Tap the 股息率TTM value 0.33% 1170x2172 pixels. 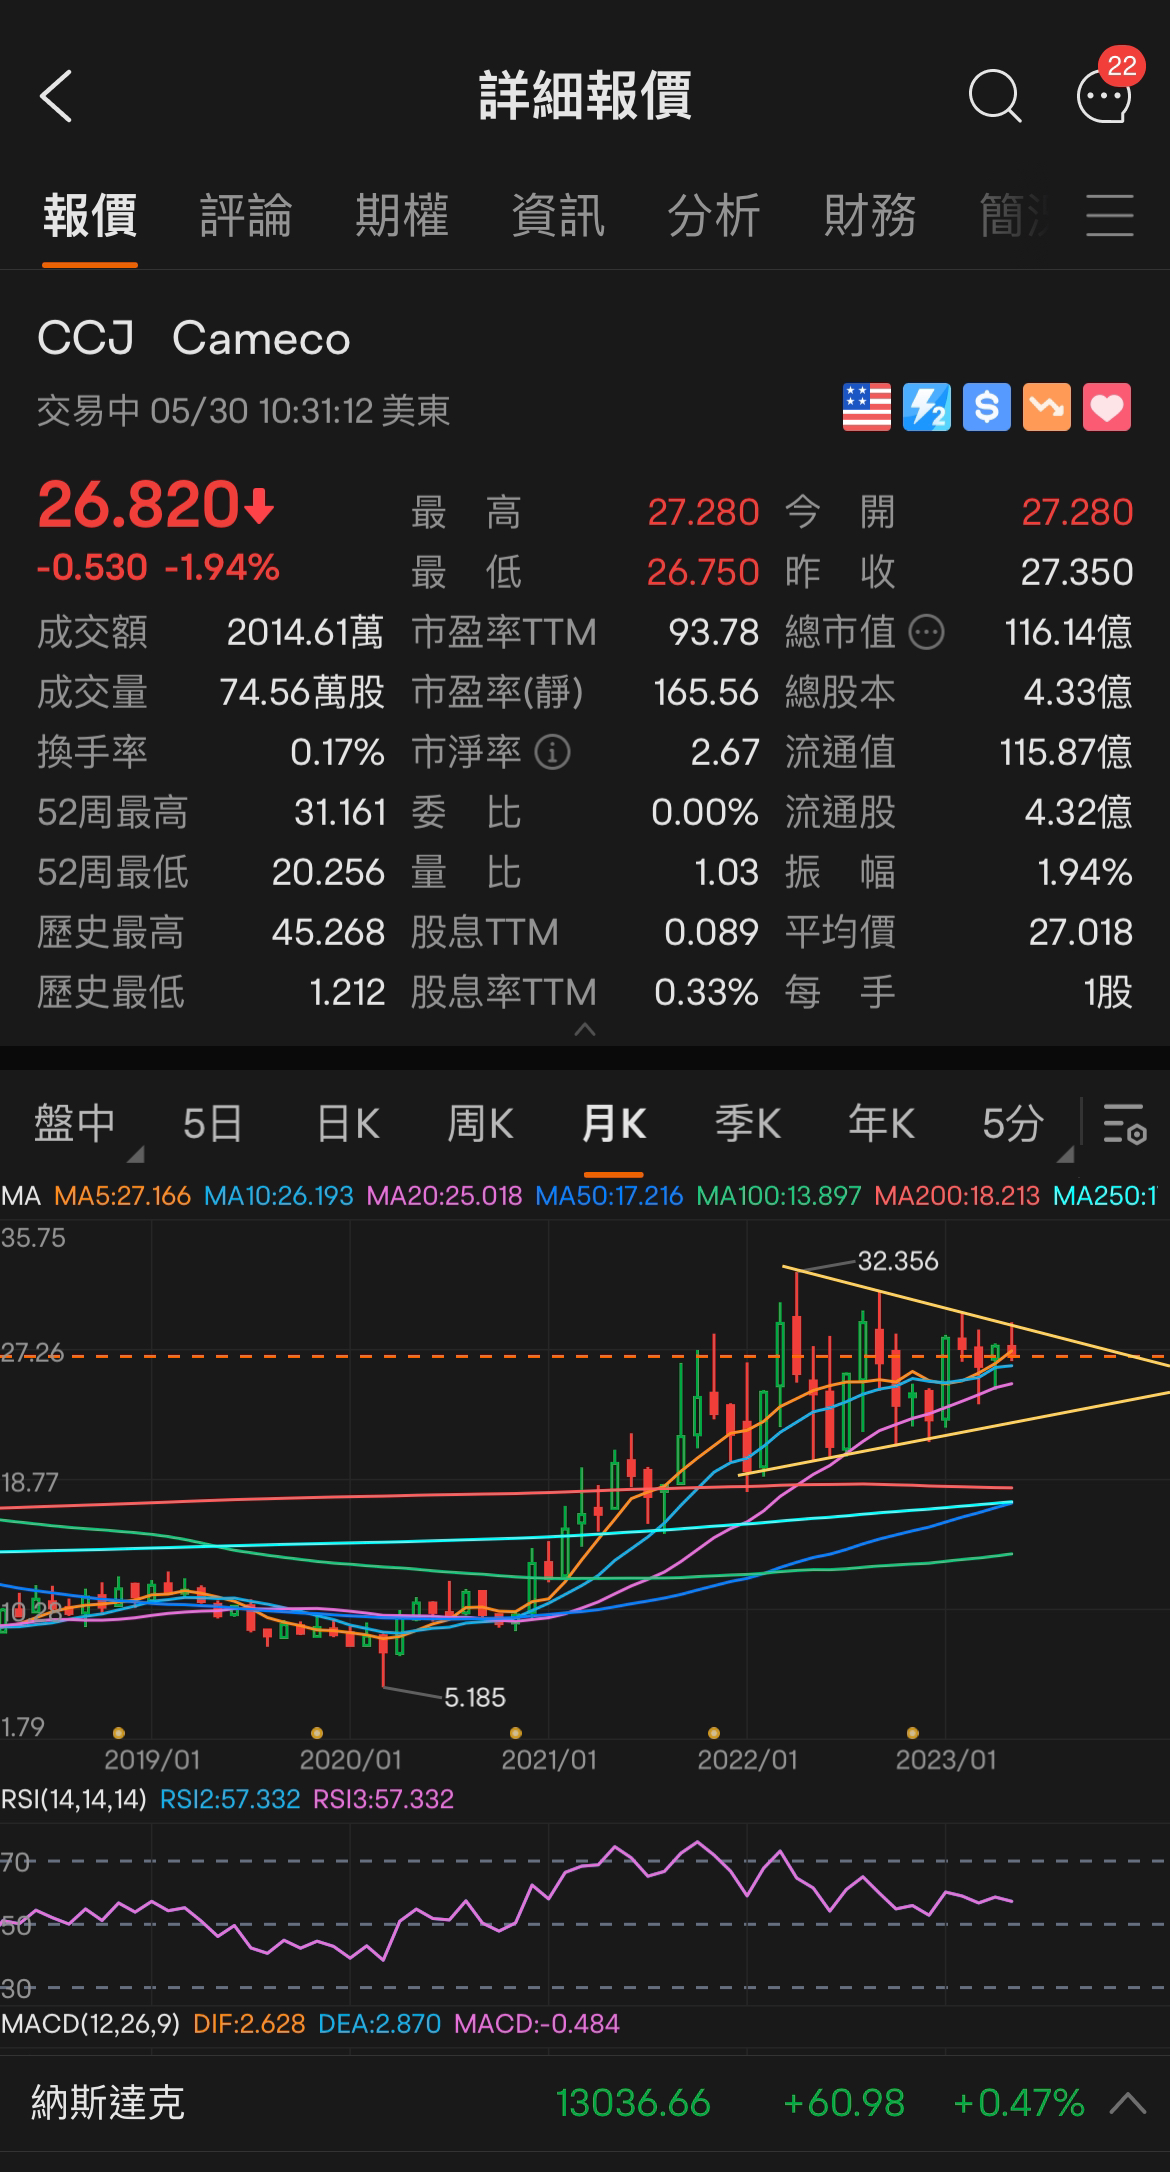[706, 992]
